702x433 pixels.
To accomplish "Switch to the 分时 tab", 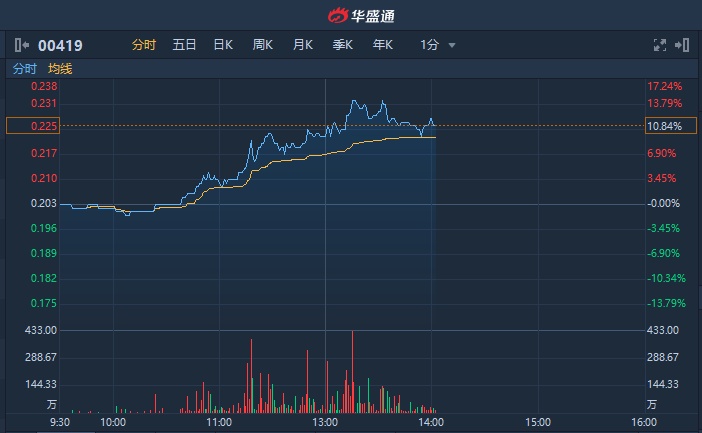I will (144, 45).
